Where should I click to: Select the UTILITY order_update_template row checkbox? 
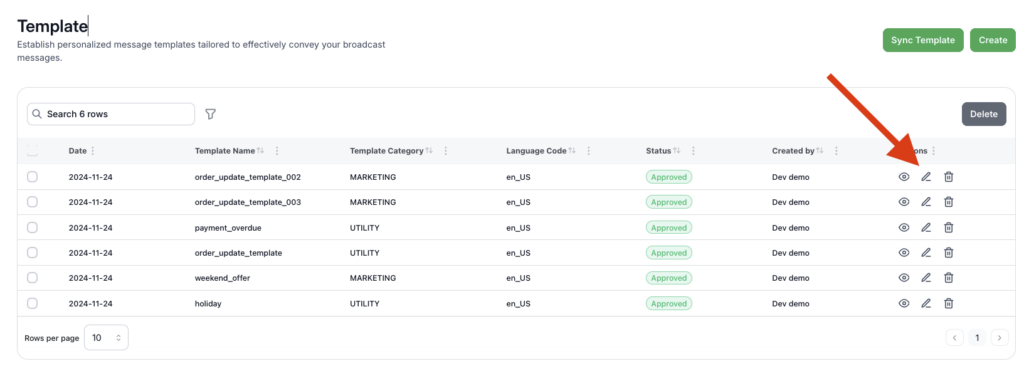(32, 253)
